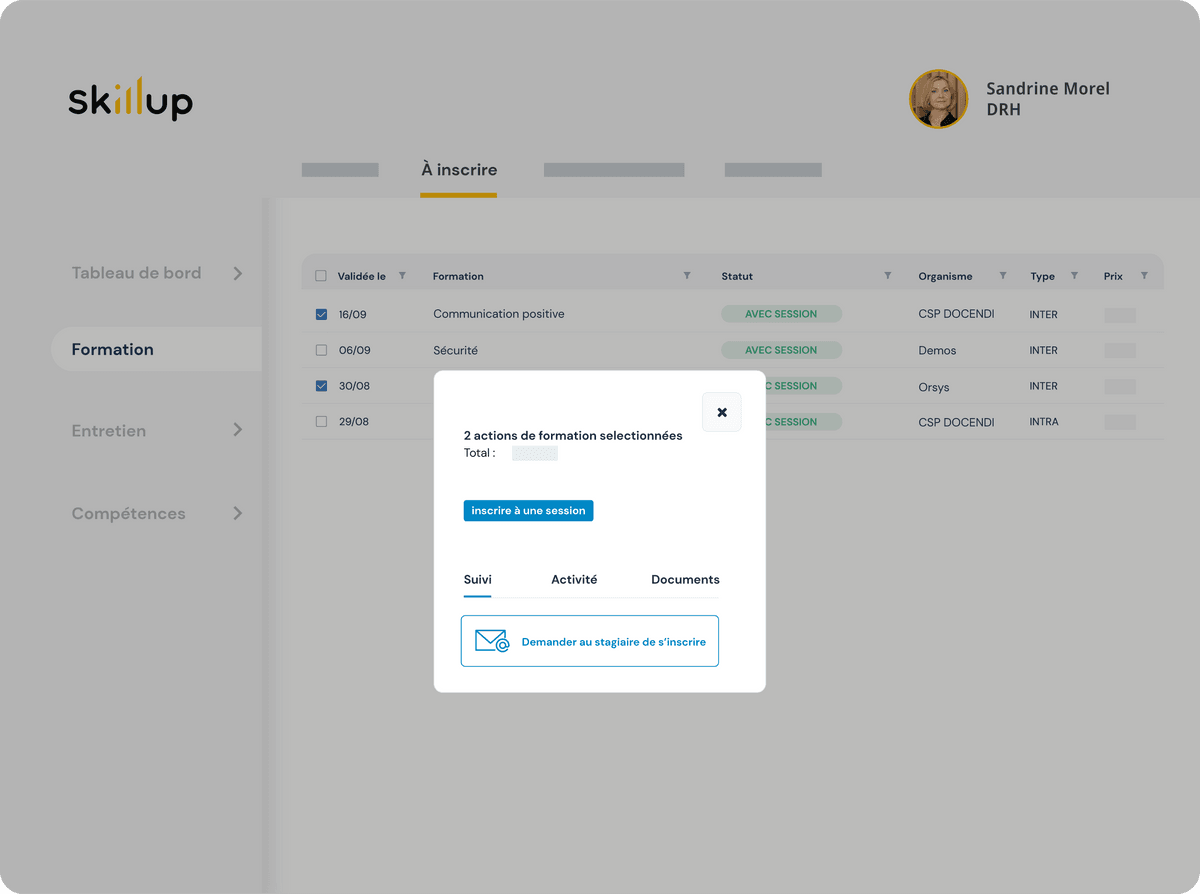The image size is (1200, 894).
Task: Toggle the select-all checkbox in header
Action: coord(321,276)
